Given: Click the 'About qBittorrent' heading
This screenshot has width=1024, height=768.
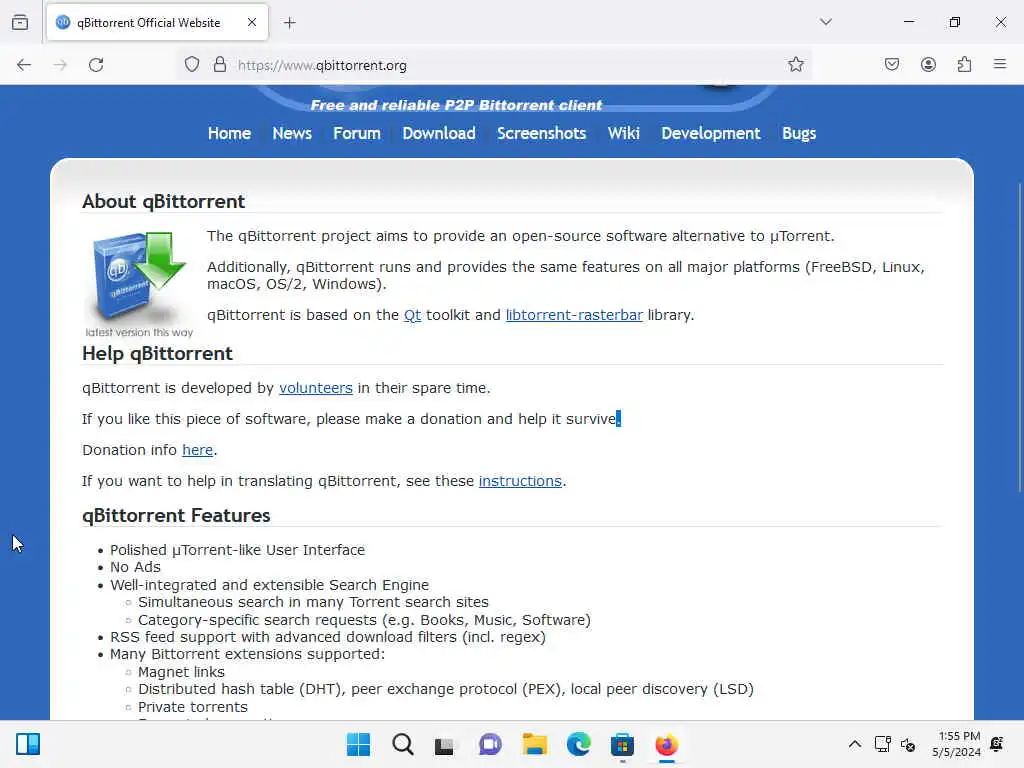Looking at the screenshot, I should click(x=163, y=202).
